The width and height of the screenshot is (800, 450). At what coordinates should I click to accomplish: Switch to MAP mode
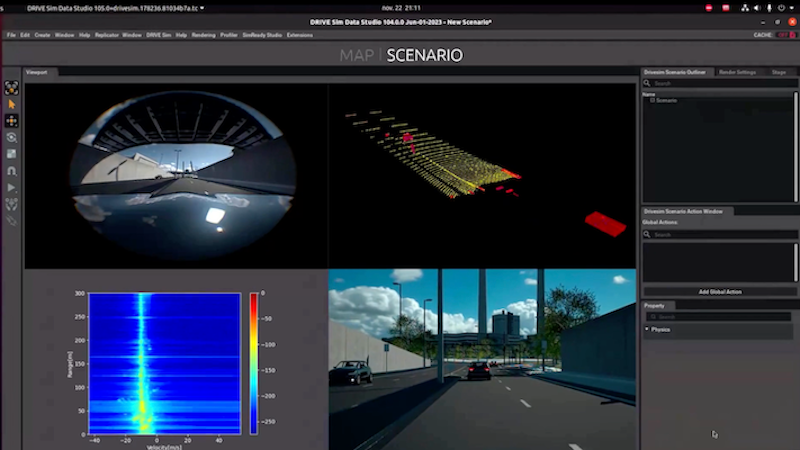coord(357,55)
